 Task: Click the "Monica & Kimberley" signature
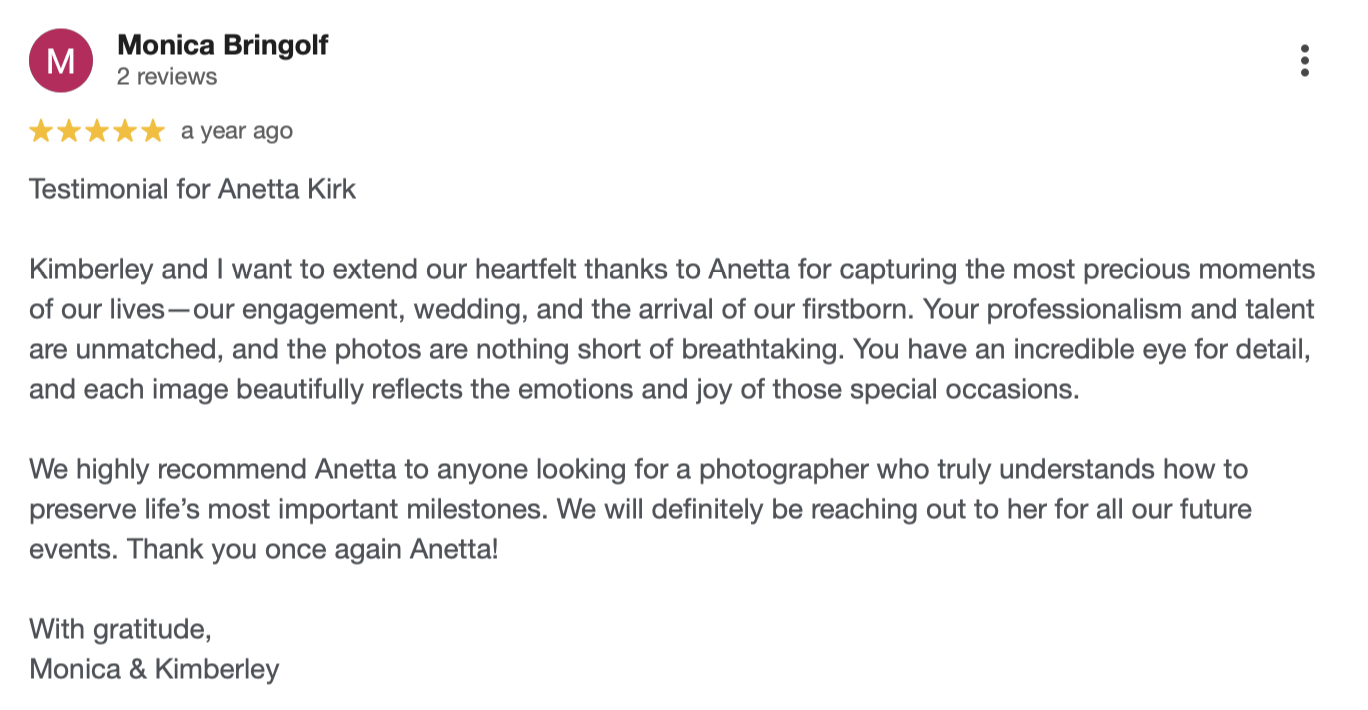[154, 669]
